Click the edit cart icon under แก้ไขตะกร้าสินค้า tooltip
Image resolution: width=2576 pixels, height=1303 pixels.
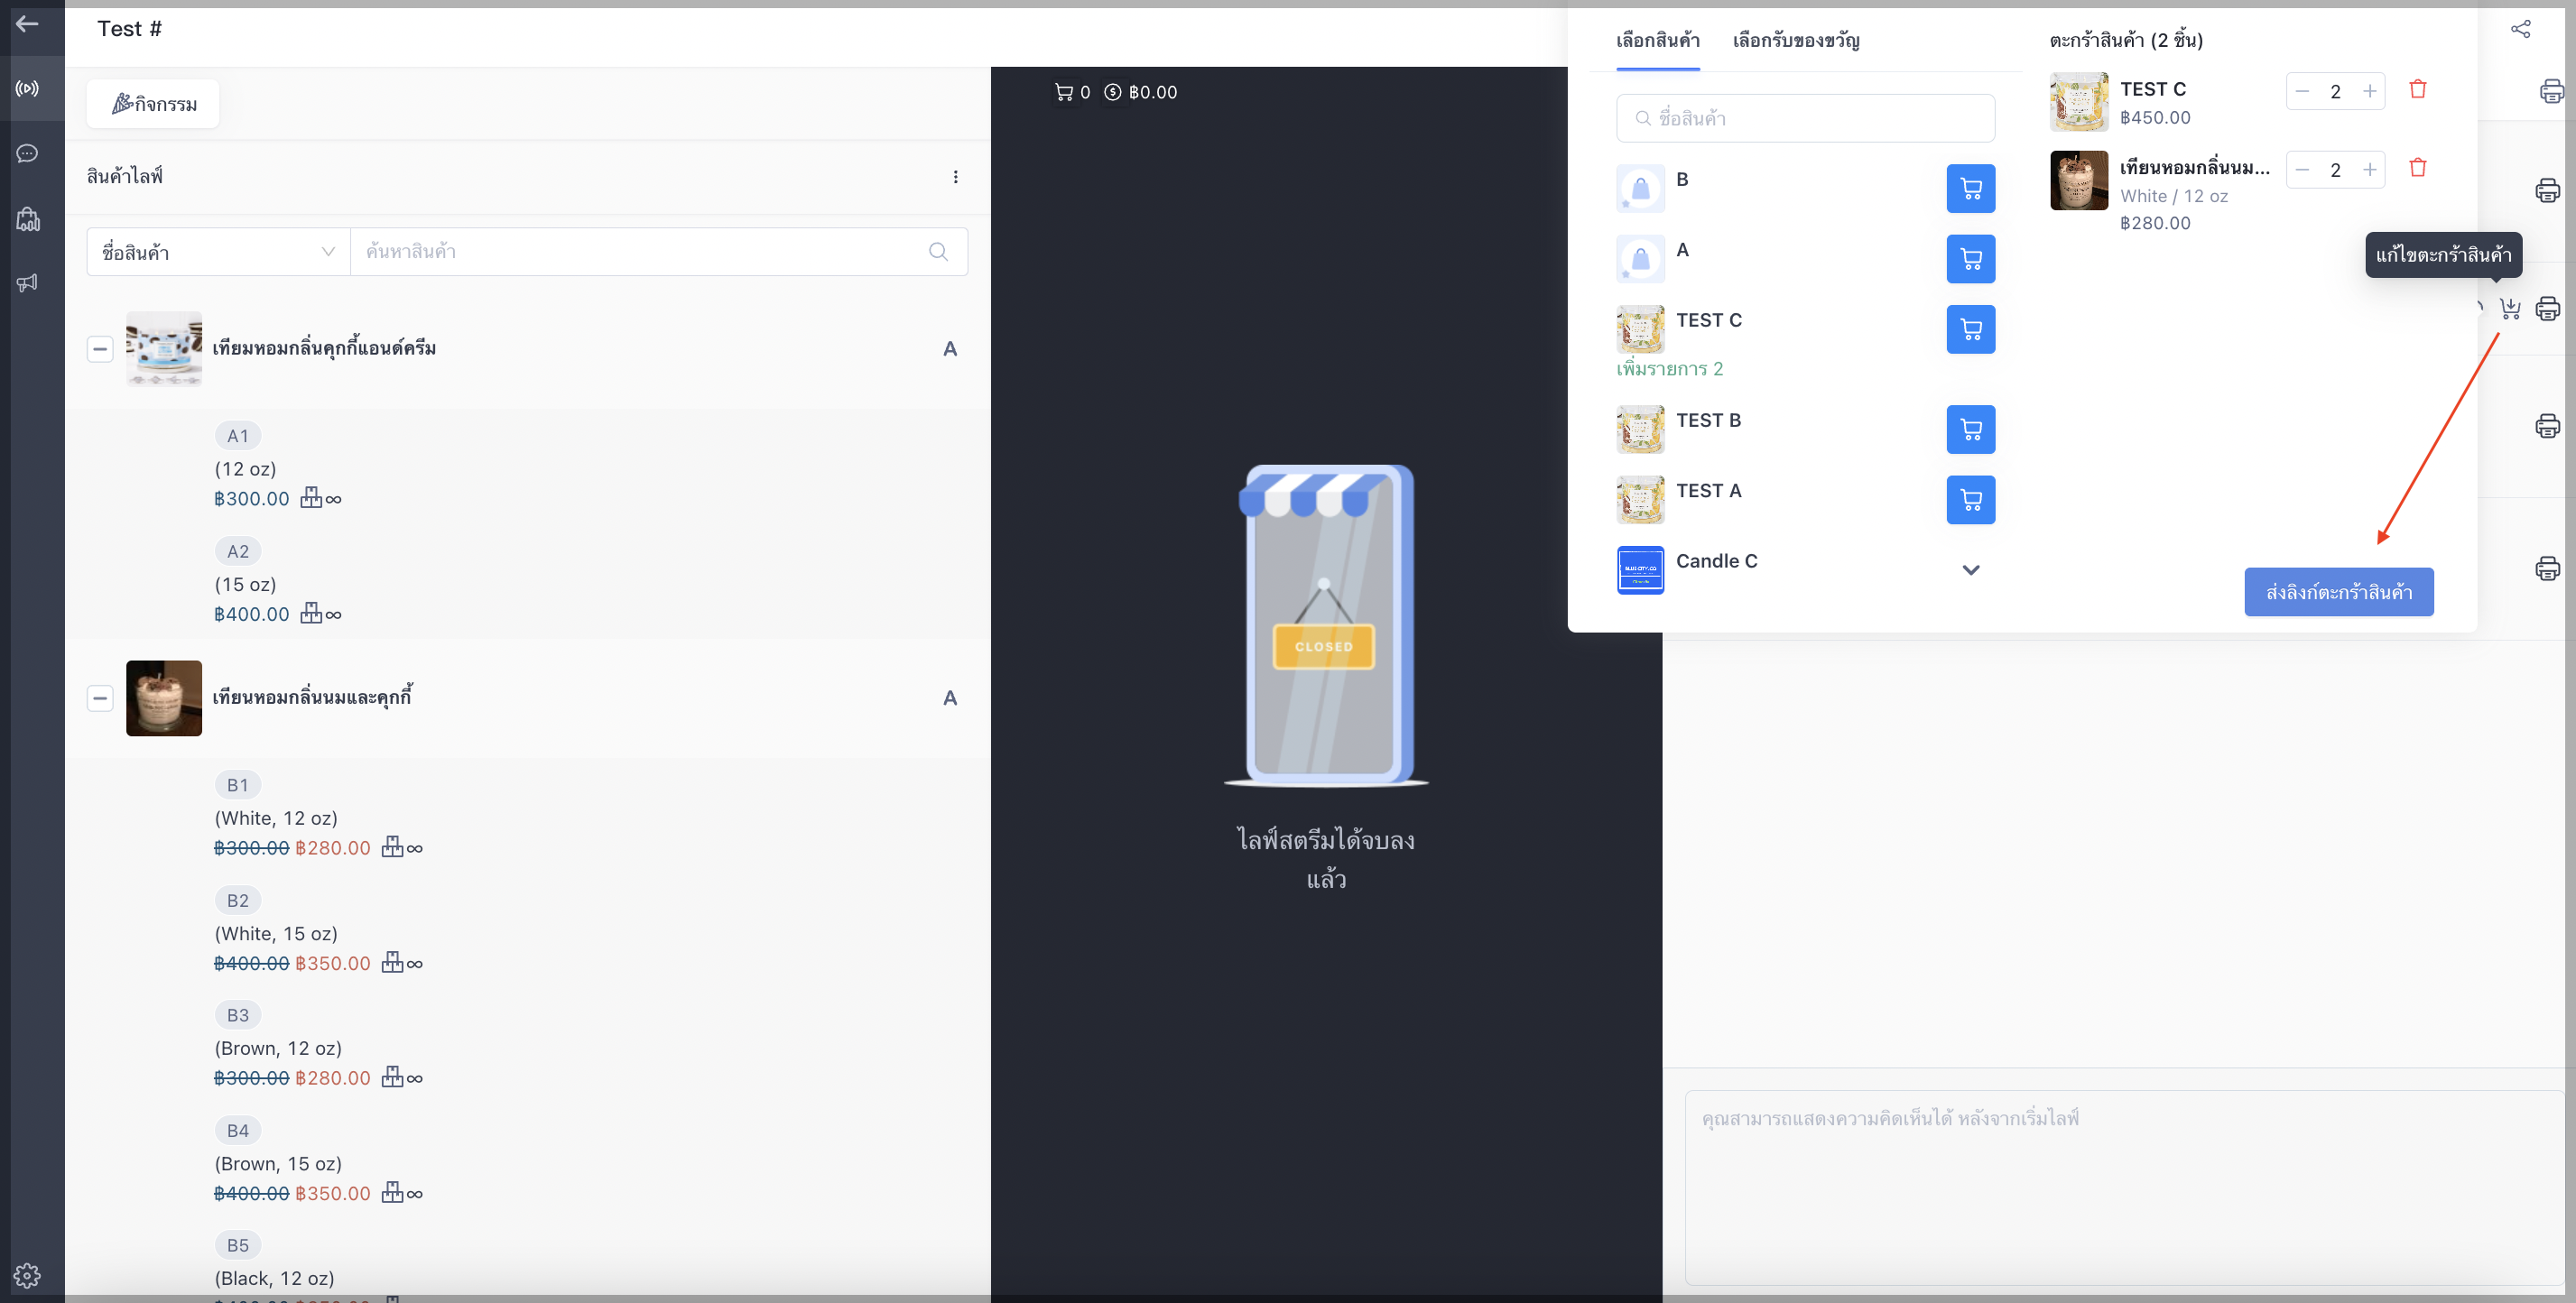(x=2509, y=308)
